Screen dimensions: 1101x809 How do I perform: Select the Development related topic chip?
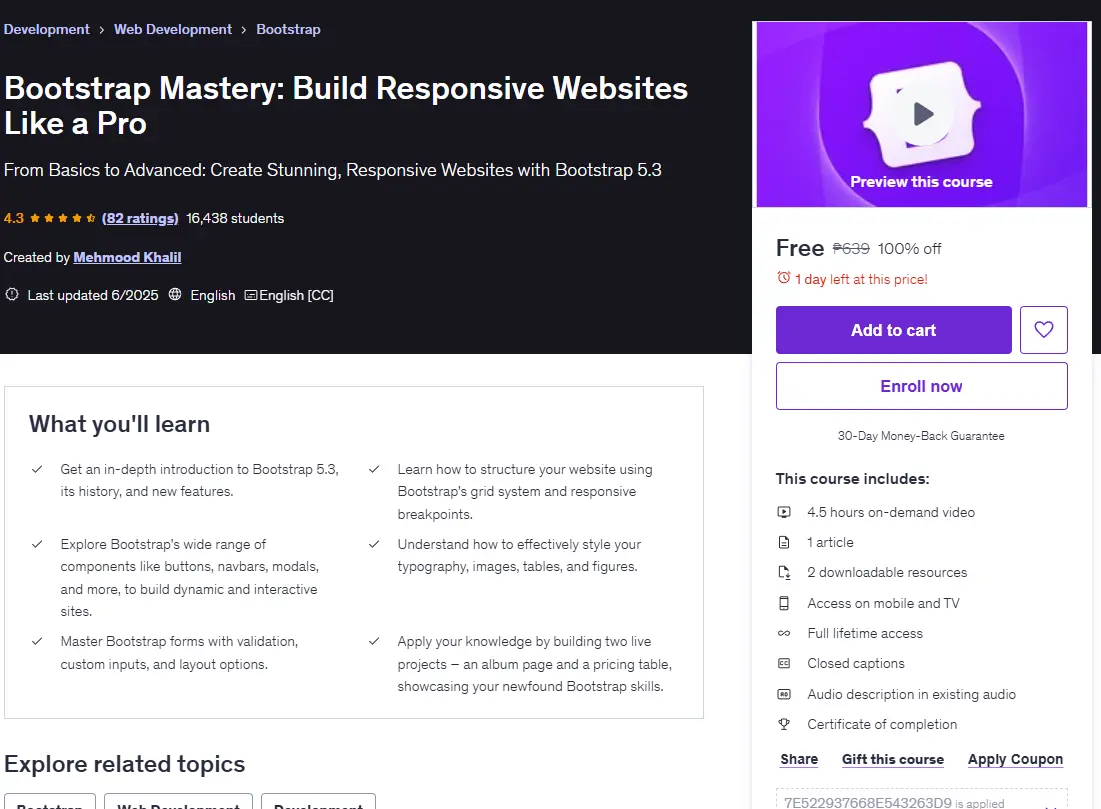click(318, 803)
